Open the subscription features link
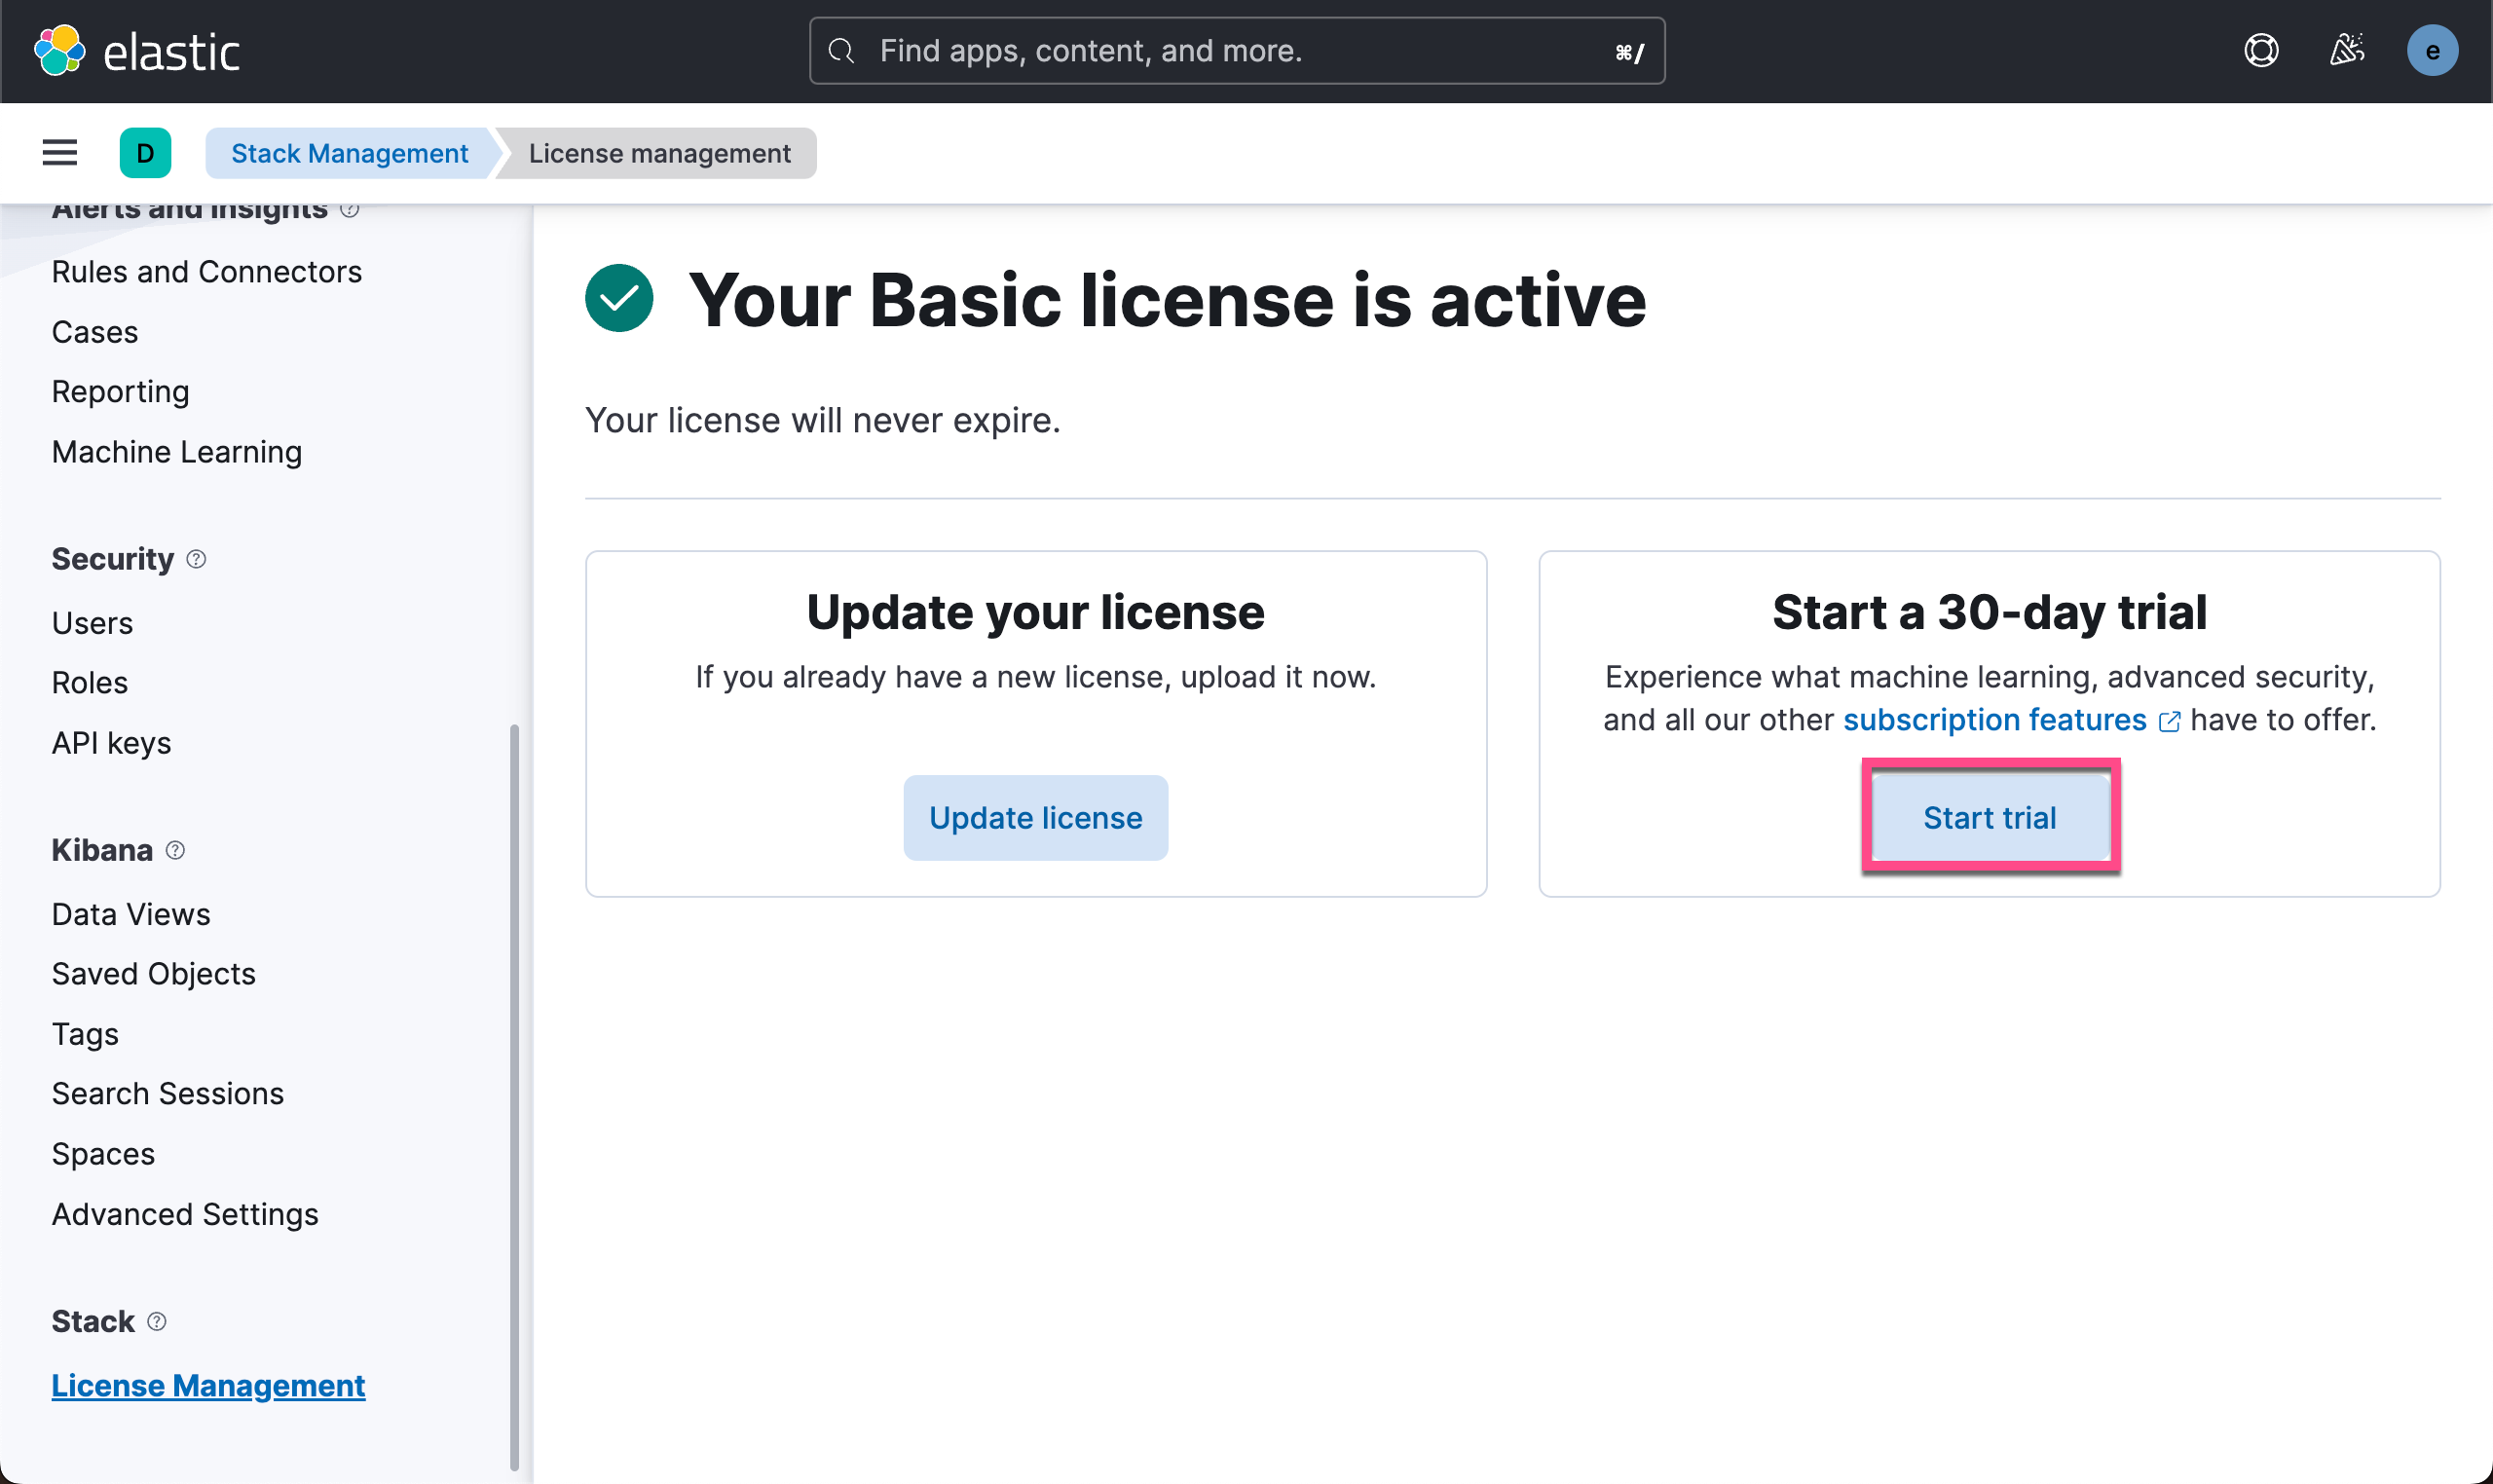2493x1484 pixels. [x=1994, y=720]
